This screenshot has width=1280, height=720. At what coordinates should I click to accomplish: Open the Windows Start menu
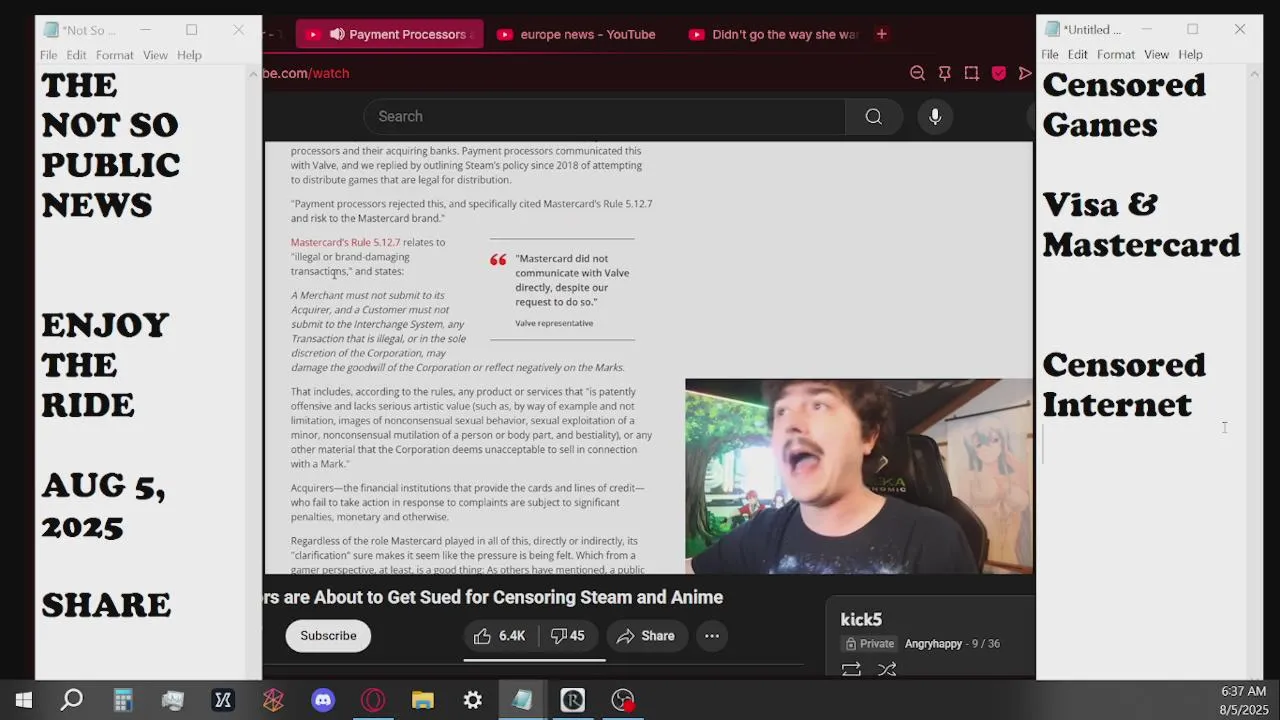click(x=23, y=700)
